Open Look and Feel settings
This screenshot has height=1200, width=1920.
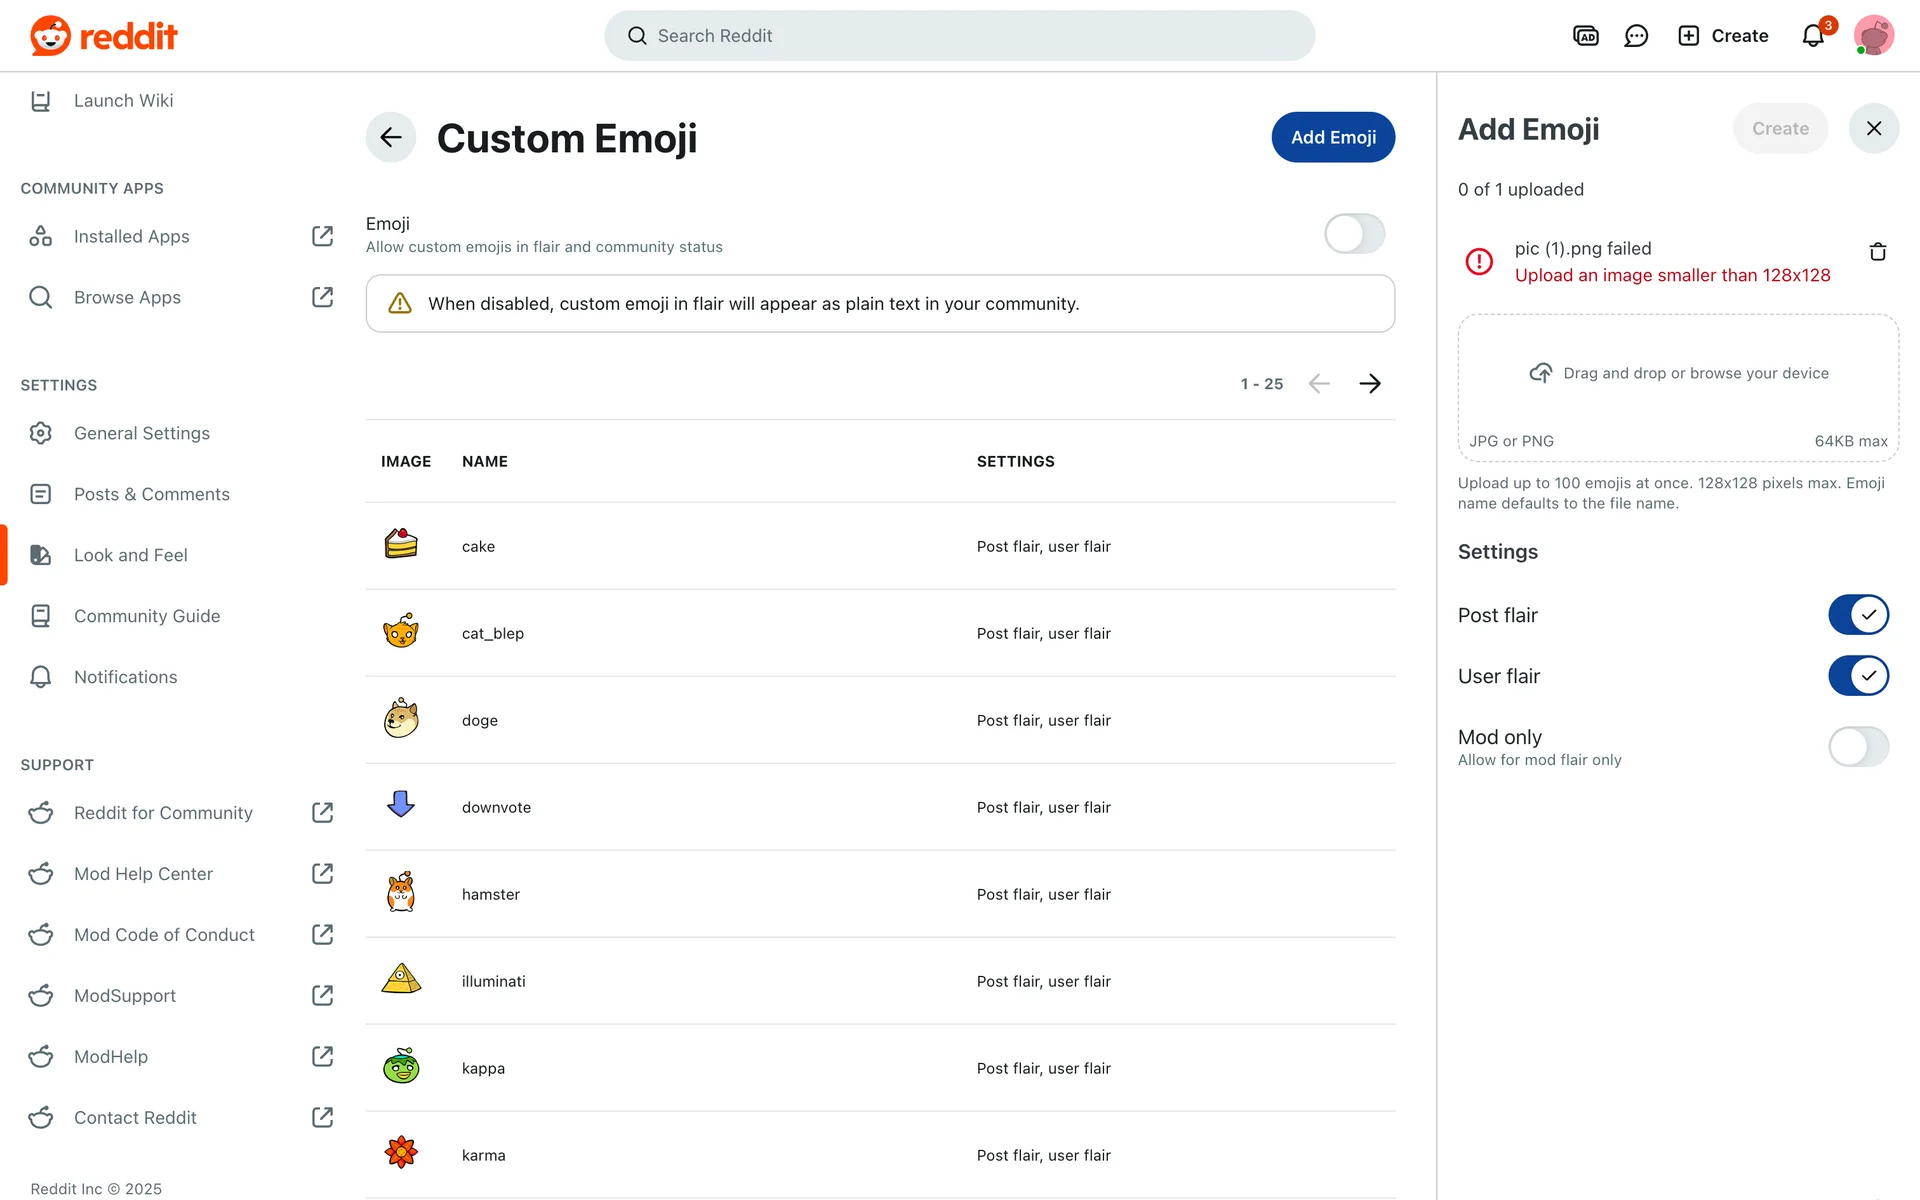tap(130, 555)
